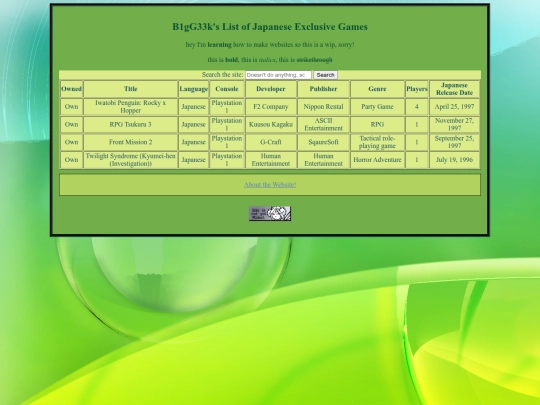Click the Horror Adventure genre cell
540x405 pixels.
point(377,160)
